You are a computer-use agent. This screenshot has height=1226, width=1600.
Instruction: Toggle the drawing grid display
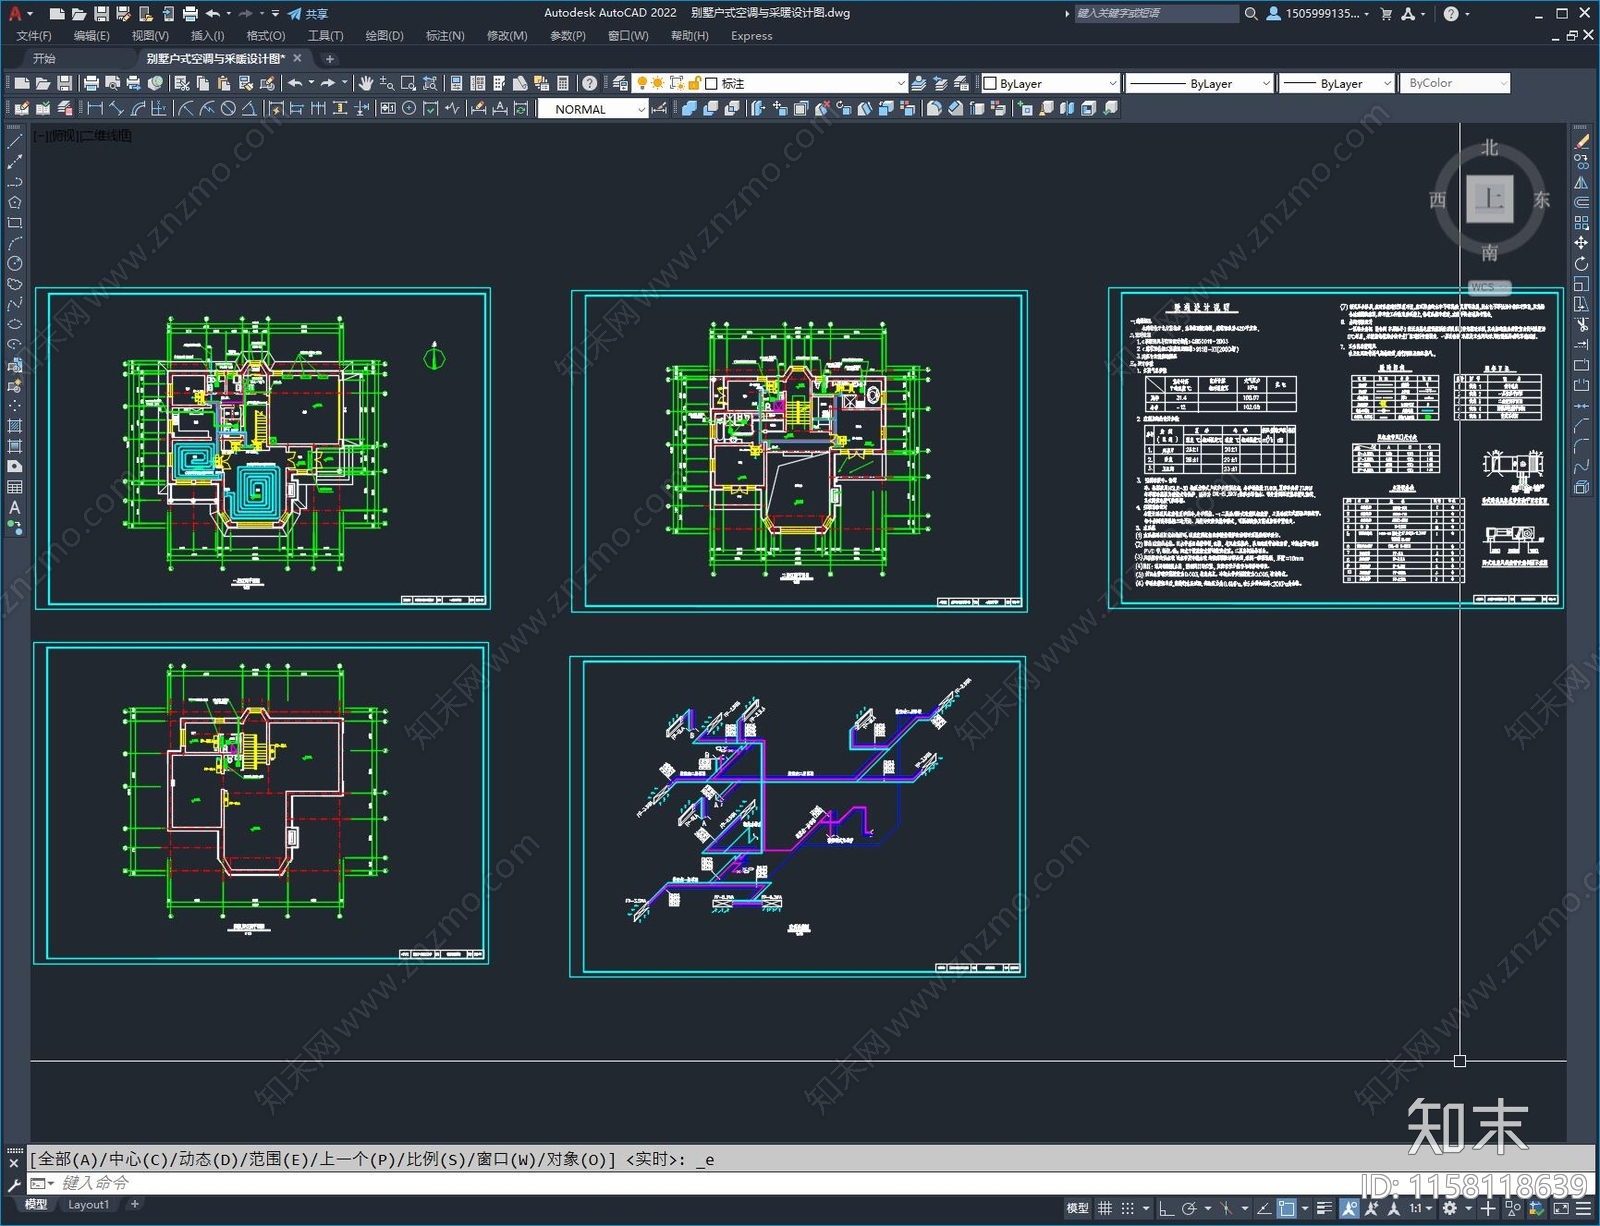coord(1105,1208)
